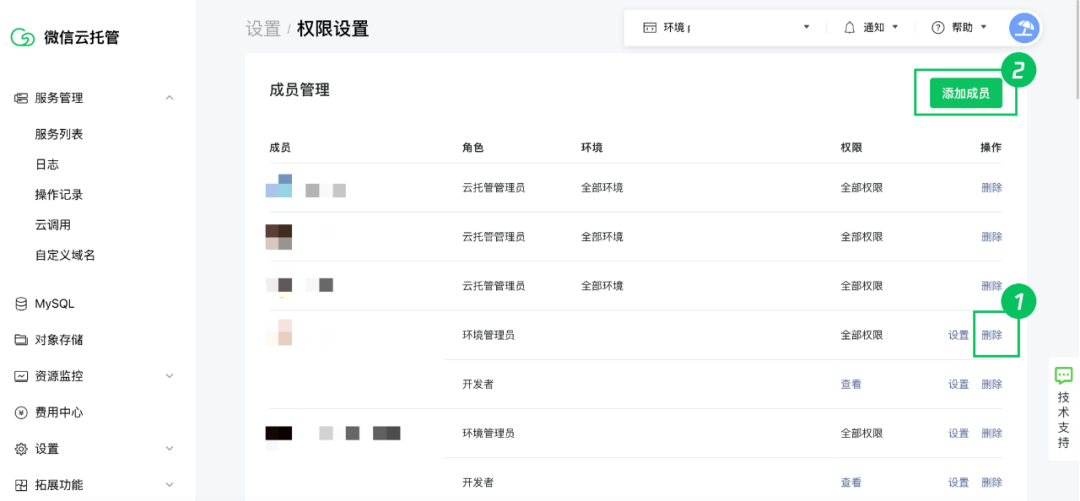Click 设置 in the first 开发者 row
The height and width of the screenshot is (501, 1080).
[959, 385]
